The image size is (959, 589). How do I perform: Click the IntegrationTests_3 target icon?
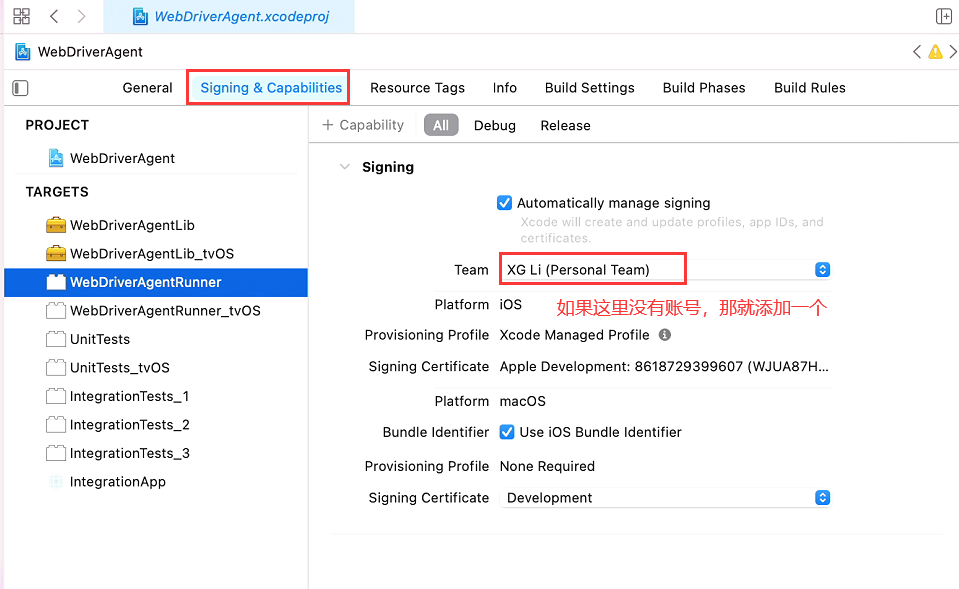pyautogui.click(x=56, y=453)
